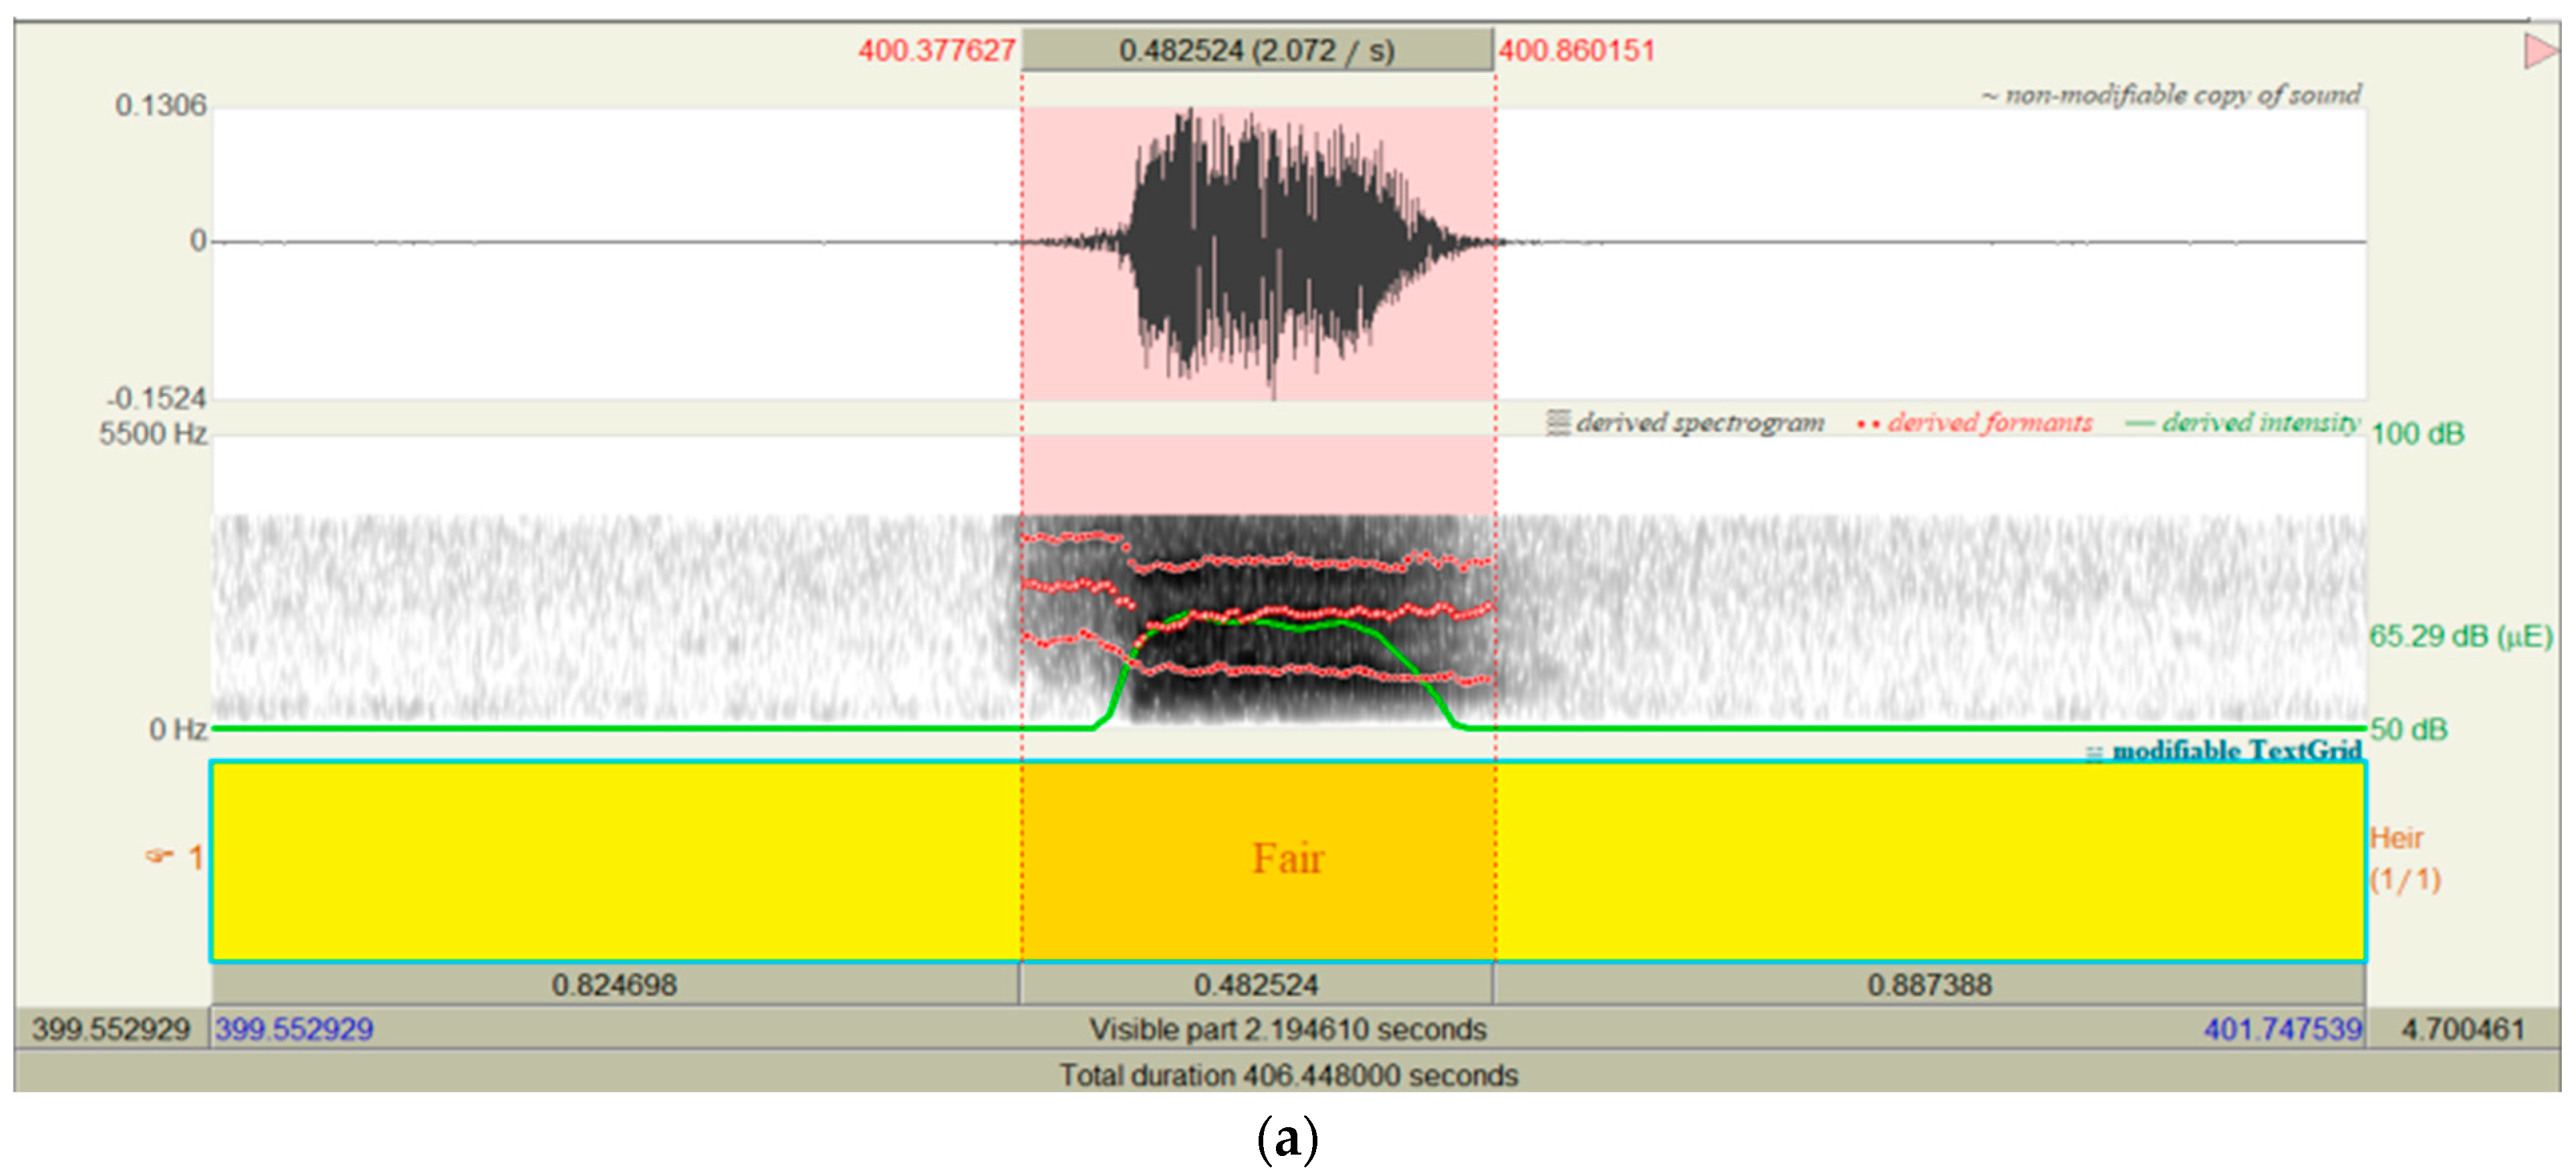Play the selection bar 0.482524 (2.072 / s)
2576x1176 pixels.
[1257, 50]
